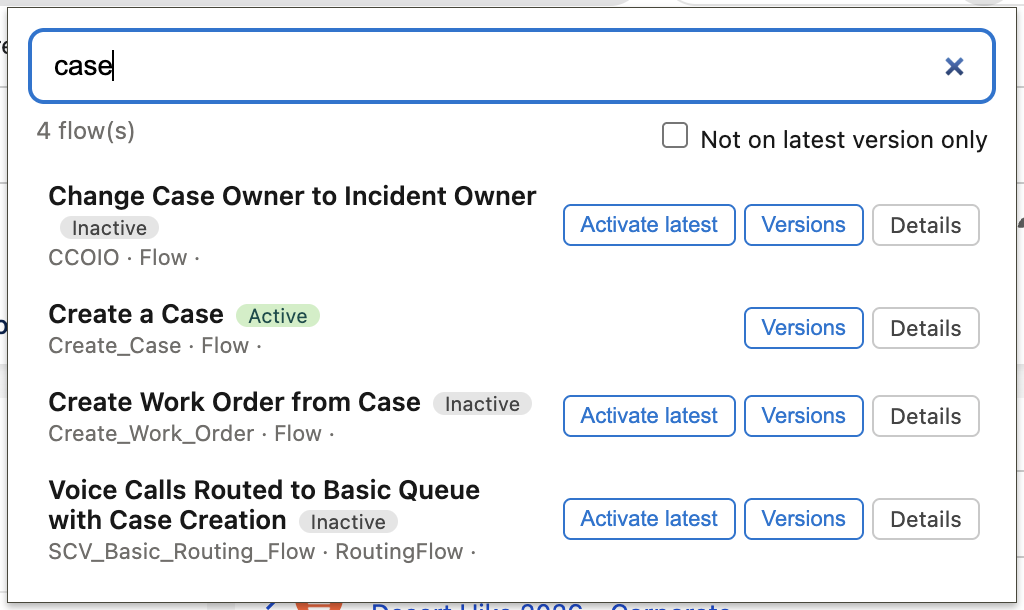1024x610 pixels.
Task: Open Versions for Create Work Order from Case
Action: 803,416
